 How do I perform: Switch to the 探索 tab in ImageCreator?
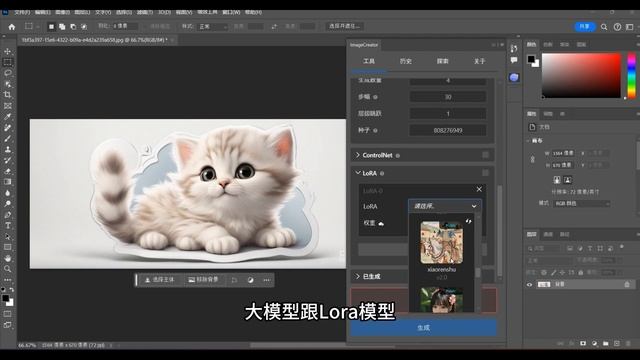442,61
